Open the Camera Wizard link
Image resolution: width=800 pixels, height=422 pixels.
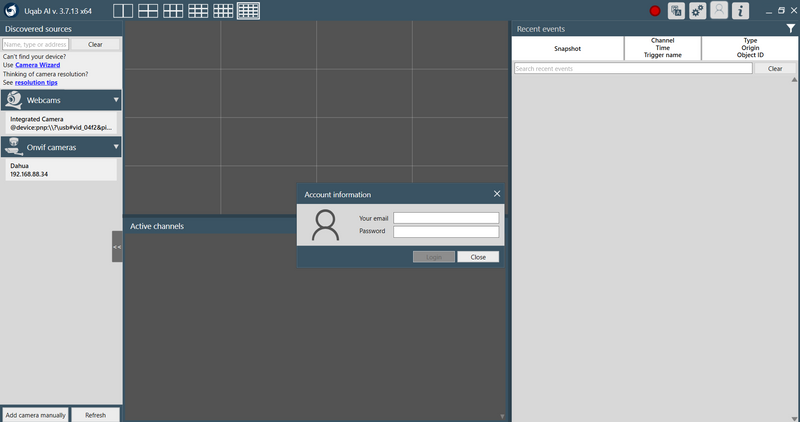tap(38, 65)
